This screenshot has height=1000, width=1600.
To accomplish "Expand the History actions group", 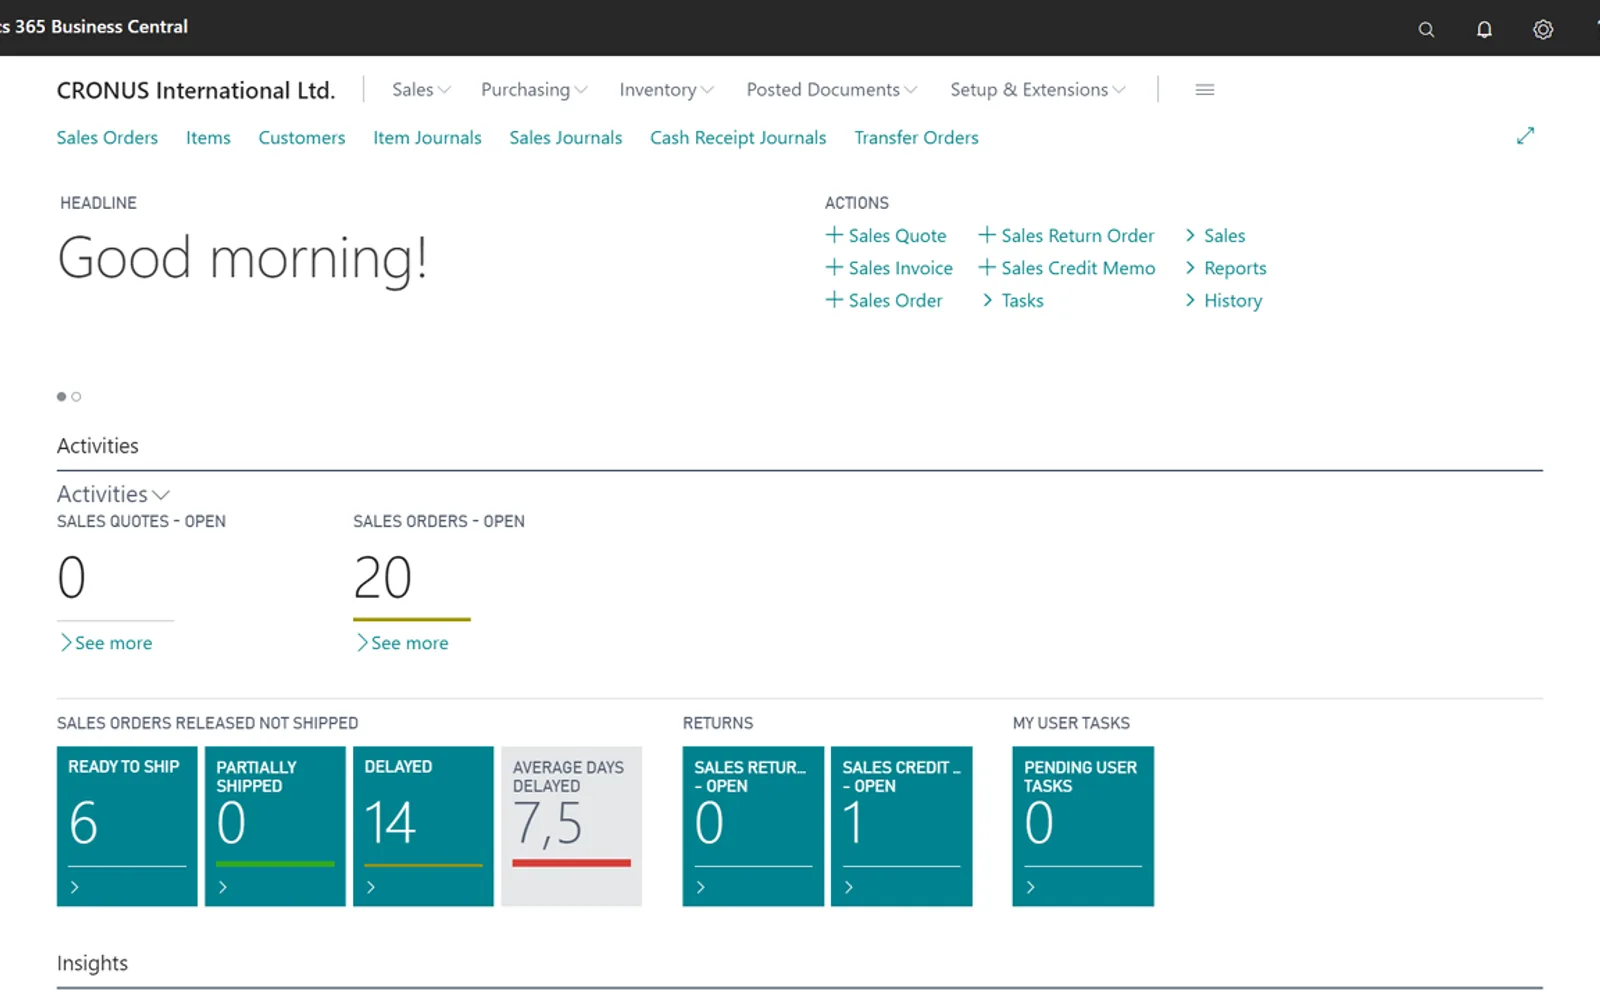I will click(1224, 300).
